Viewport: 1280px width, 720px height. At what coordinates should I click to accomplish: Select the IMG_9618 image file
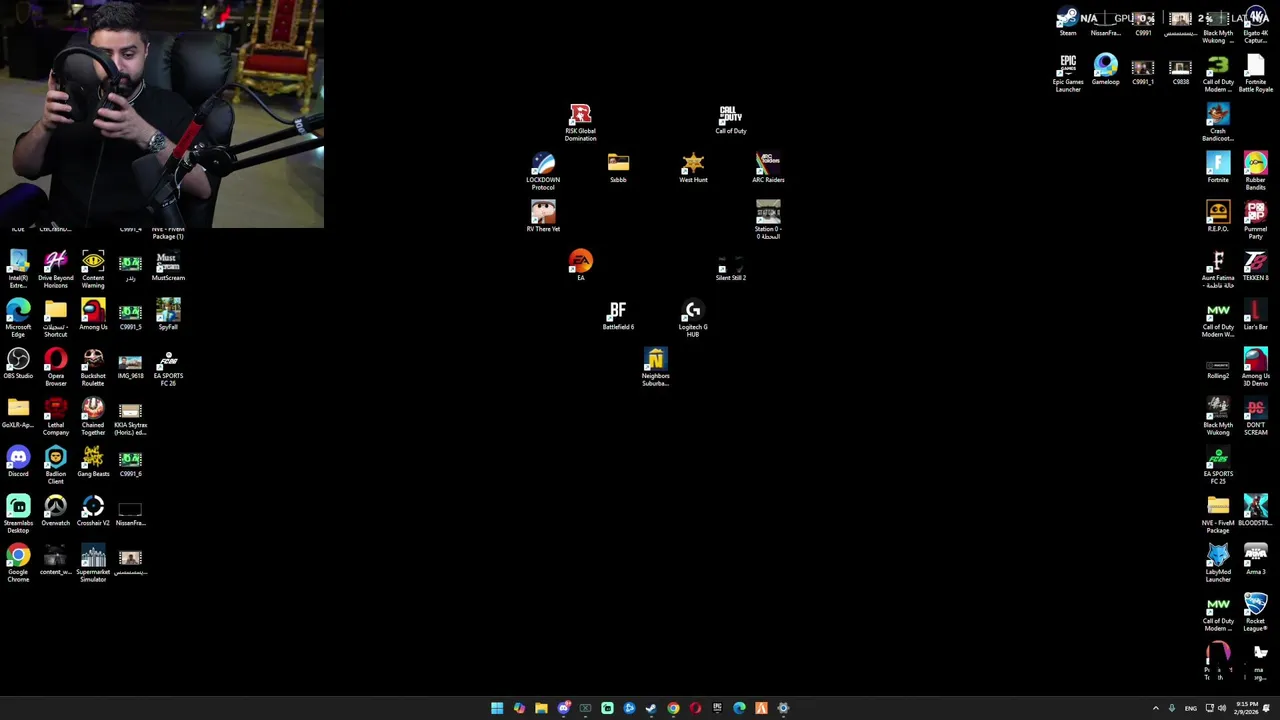click(x=130, y=365)
